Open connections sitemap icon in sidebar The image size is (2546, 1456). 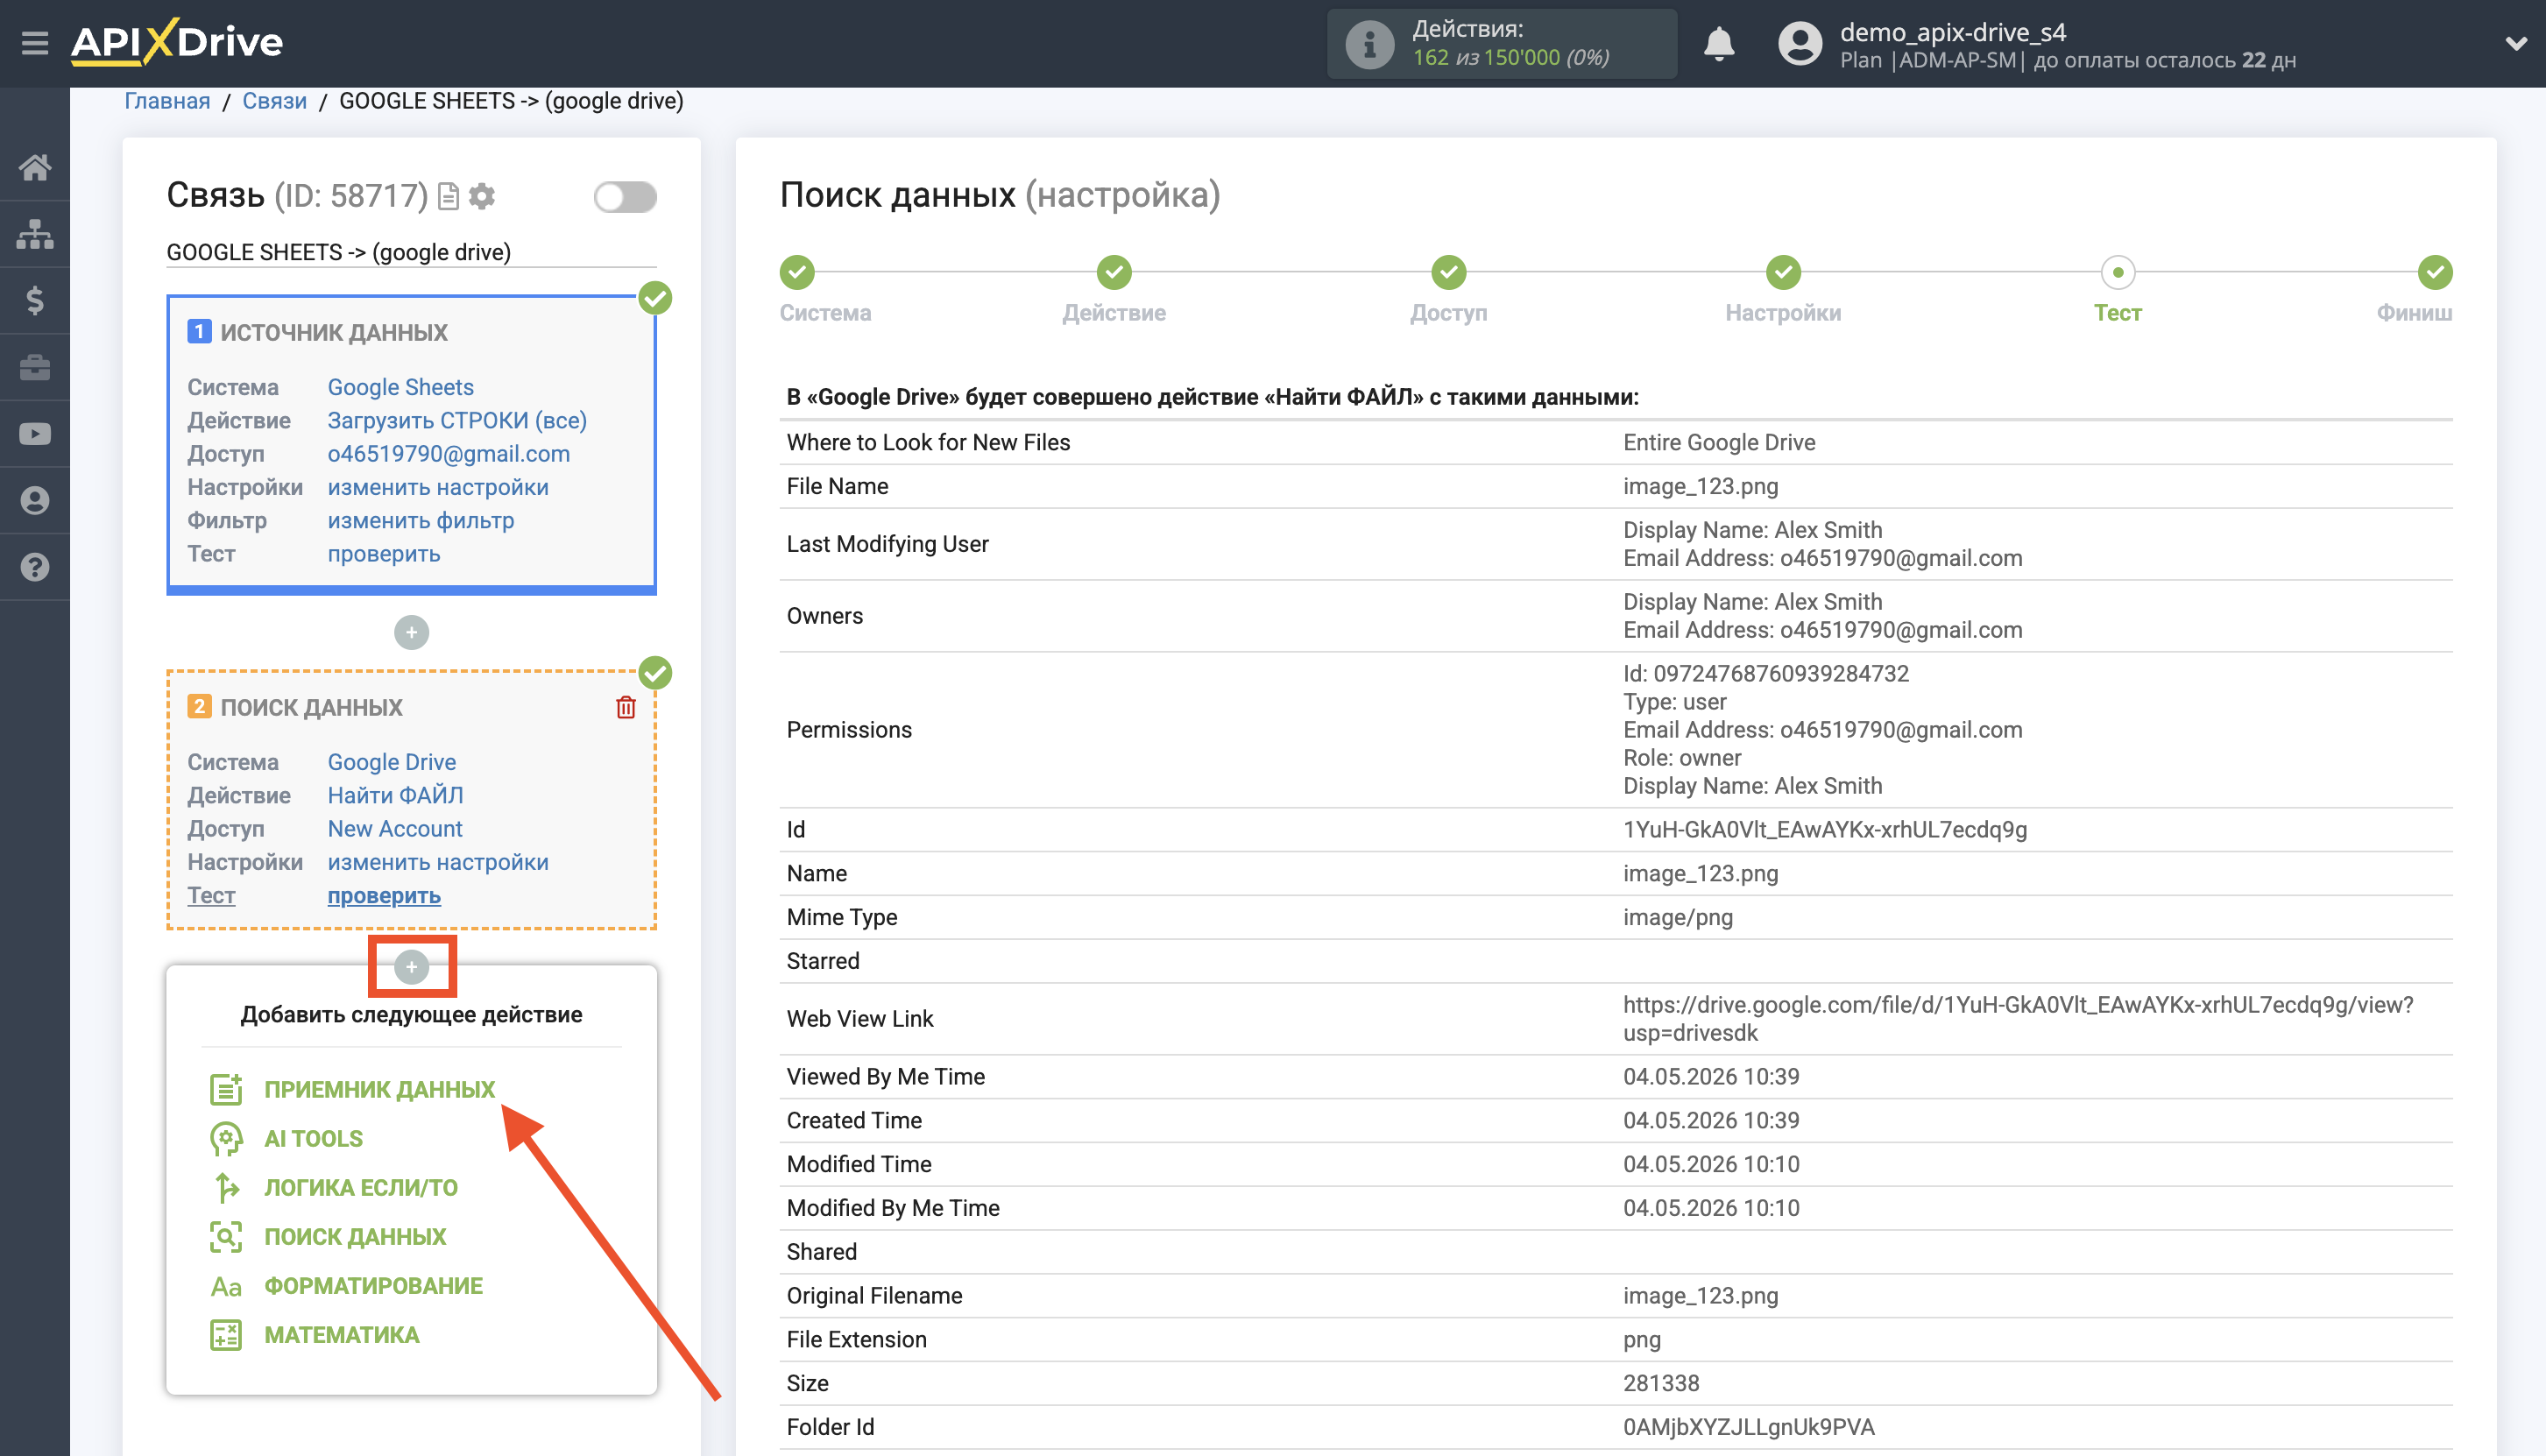35,234
